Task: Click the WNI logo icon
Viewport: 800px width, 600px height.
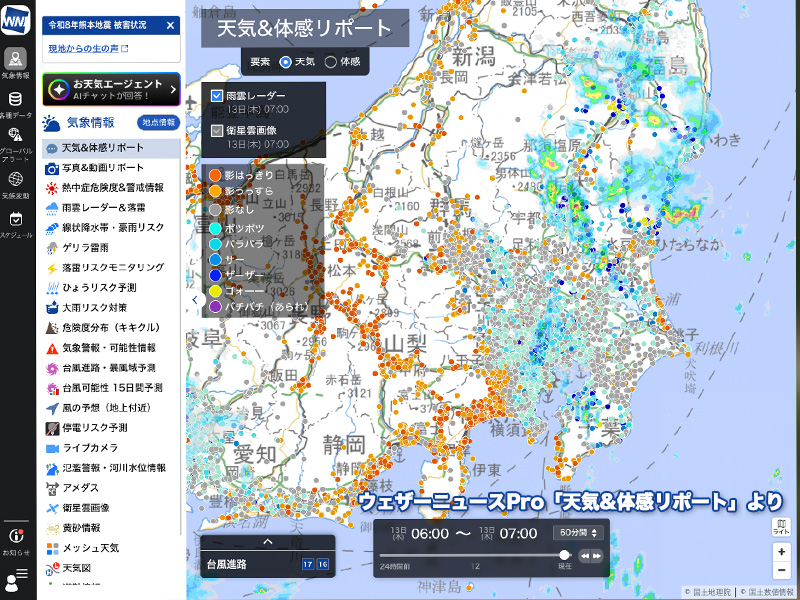Action: (16, 19)
